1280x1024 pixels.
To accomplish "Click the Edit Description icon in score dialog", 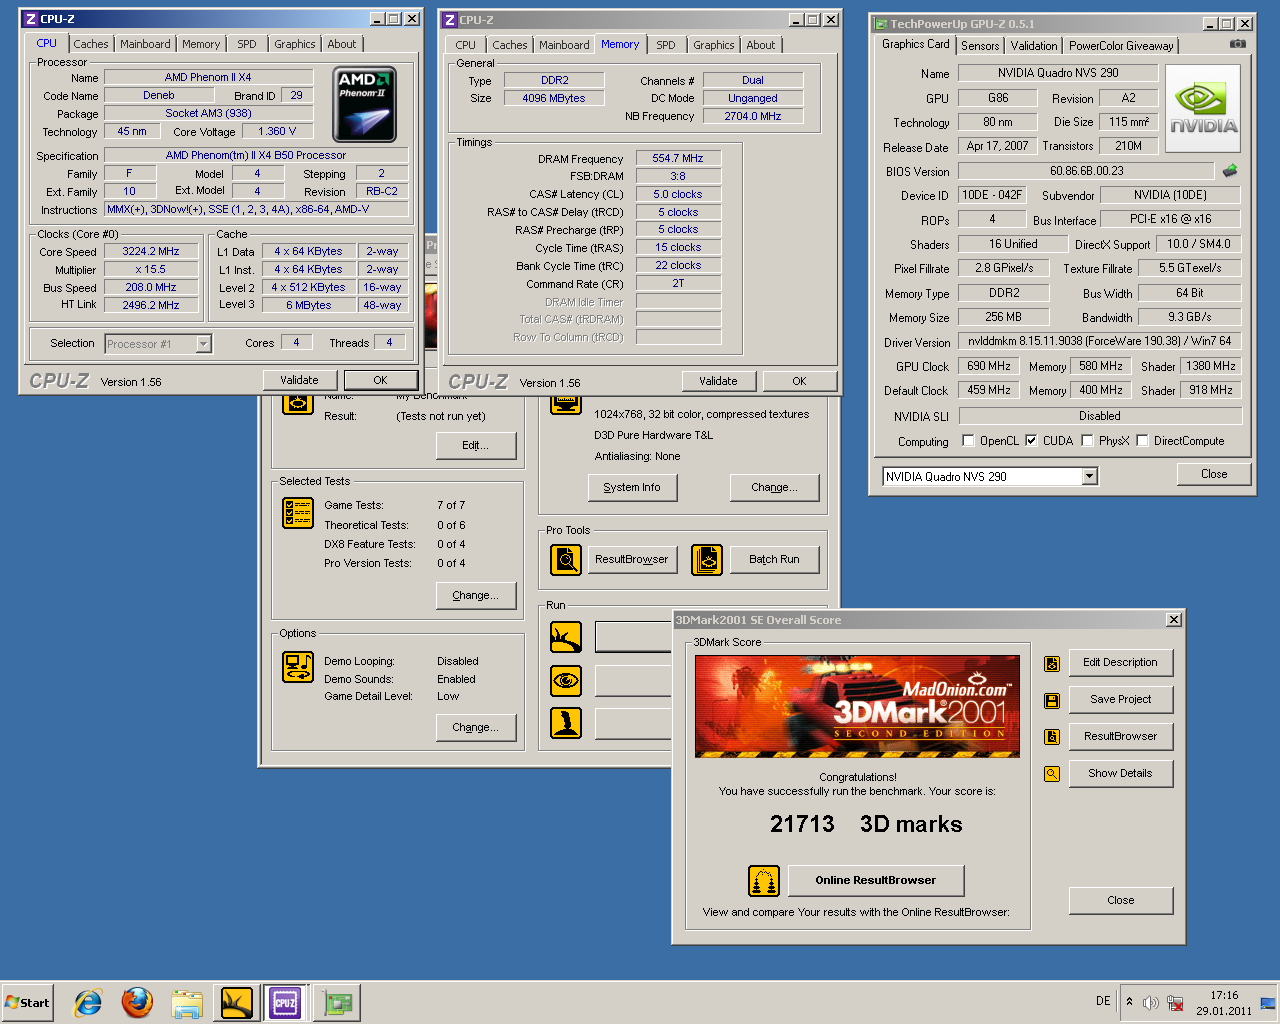I will (x=1052, y=663).
